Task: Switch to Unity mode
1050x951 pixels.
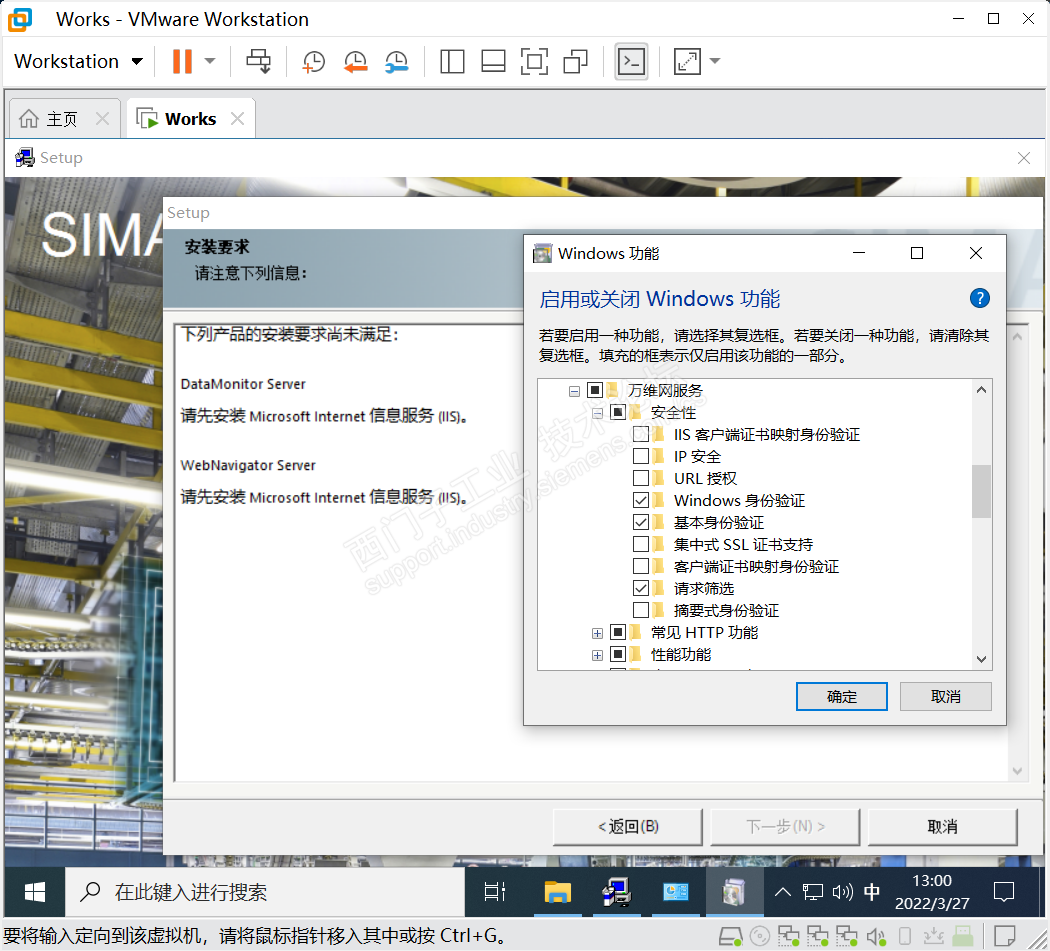Action: tap(576, 61)
